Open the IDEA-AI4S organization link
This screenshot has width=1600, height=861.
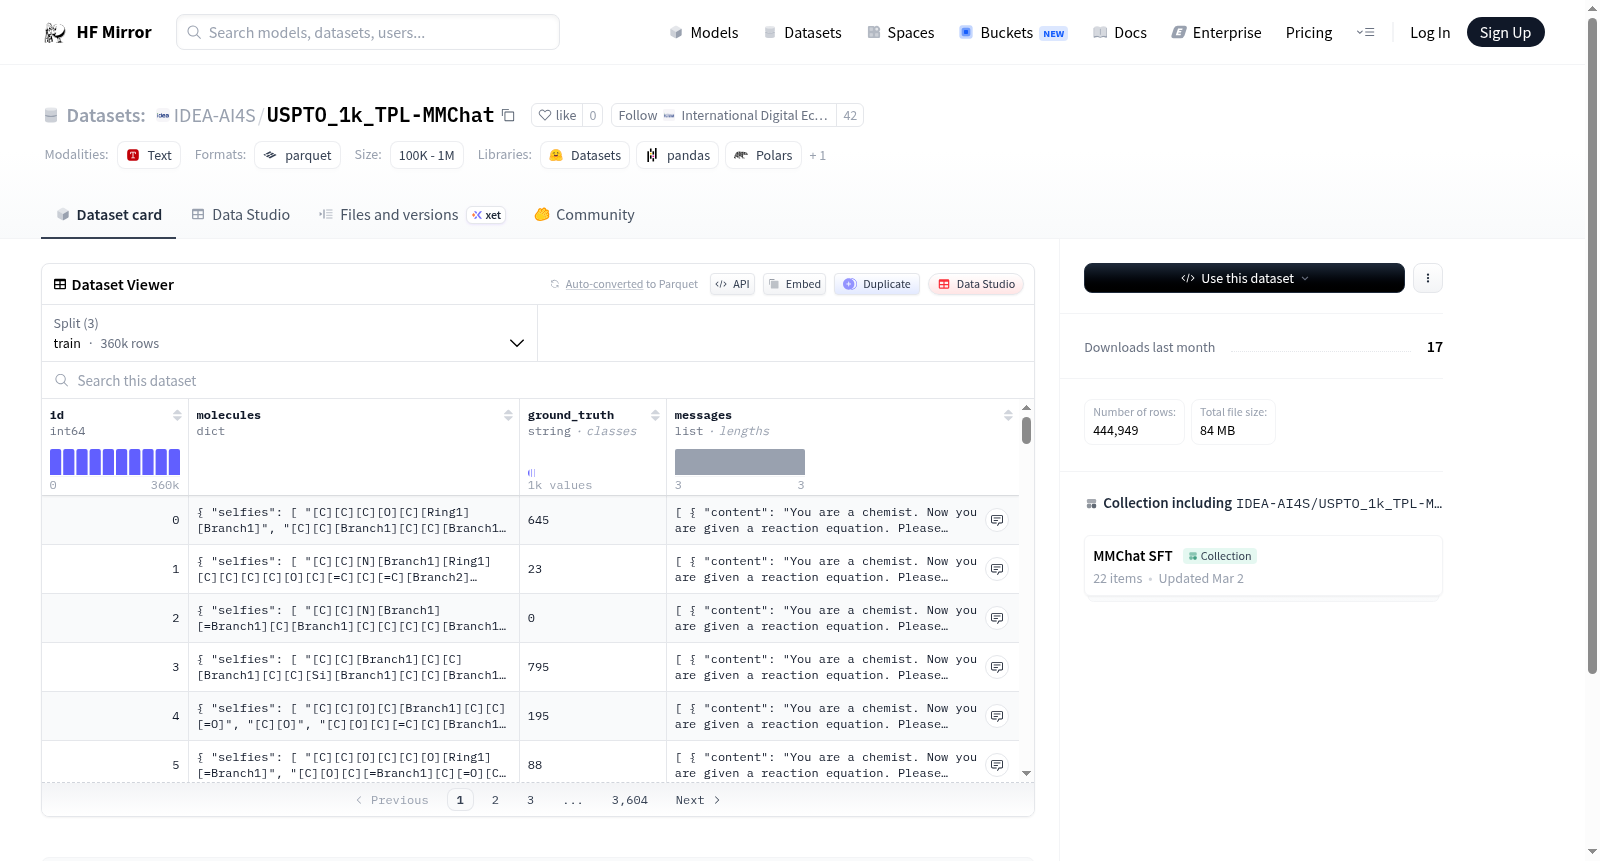[215, 116]
